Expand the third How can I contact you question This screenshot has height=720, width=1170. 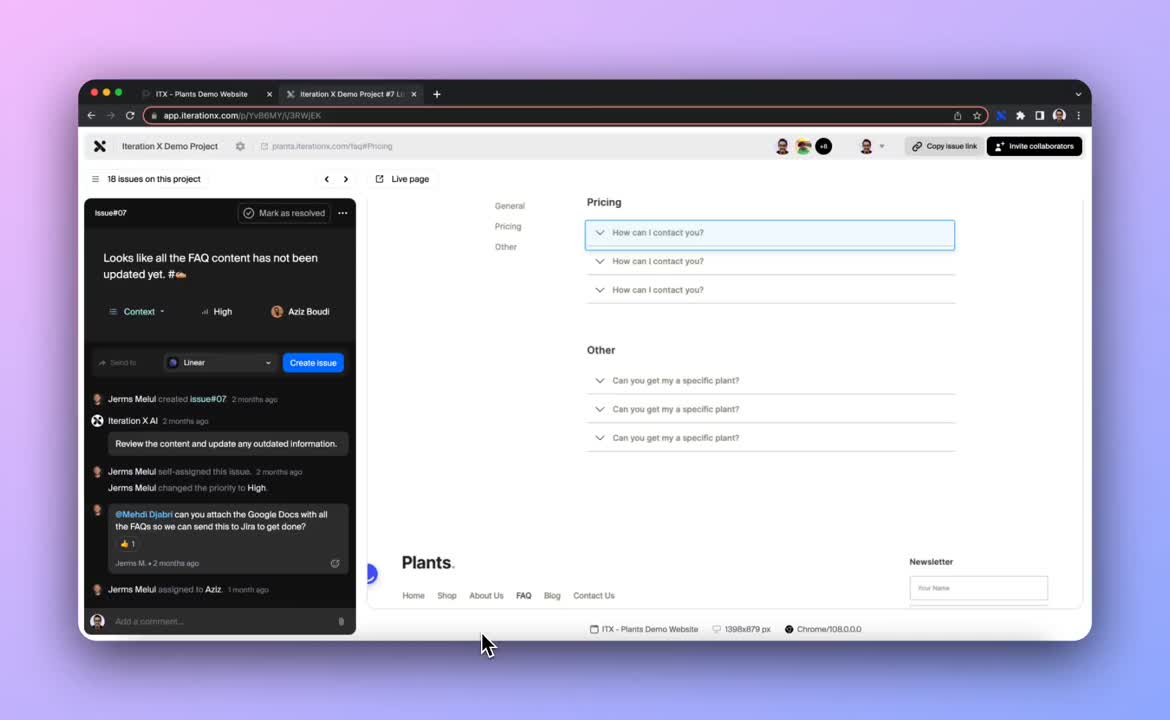770,290
